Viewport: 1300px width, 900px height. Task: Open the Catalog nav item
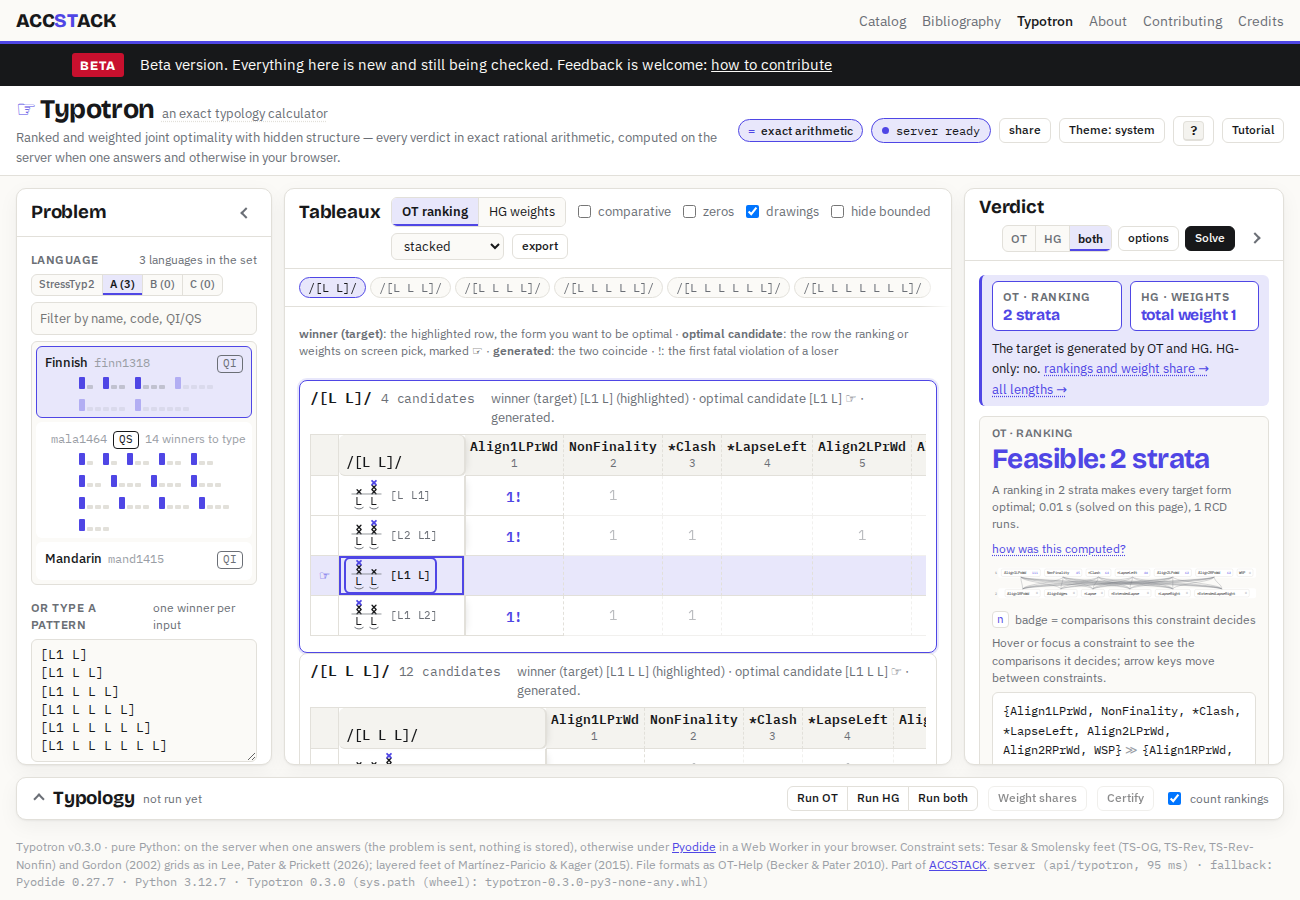(883, 21)
